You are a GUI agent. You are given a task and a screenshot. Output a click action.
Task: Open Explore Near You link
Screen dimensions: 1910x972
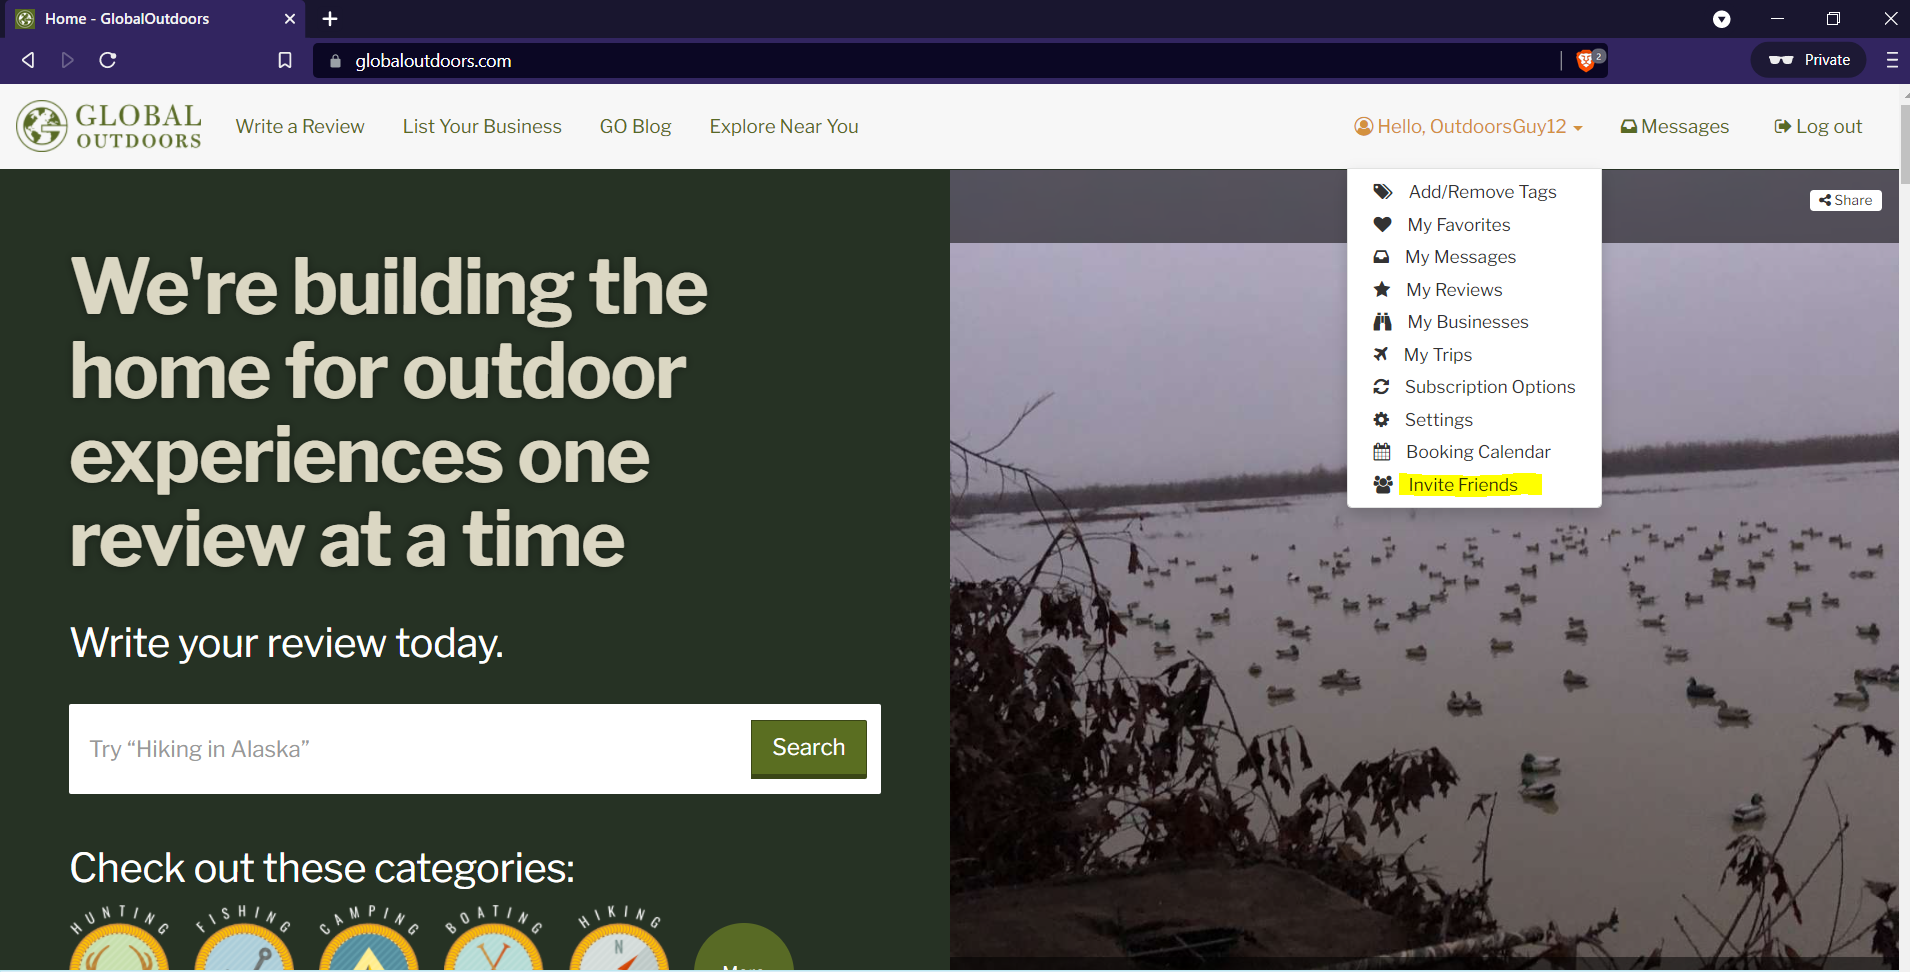click(784, 126)
